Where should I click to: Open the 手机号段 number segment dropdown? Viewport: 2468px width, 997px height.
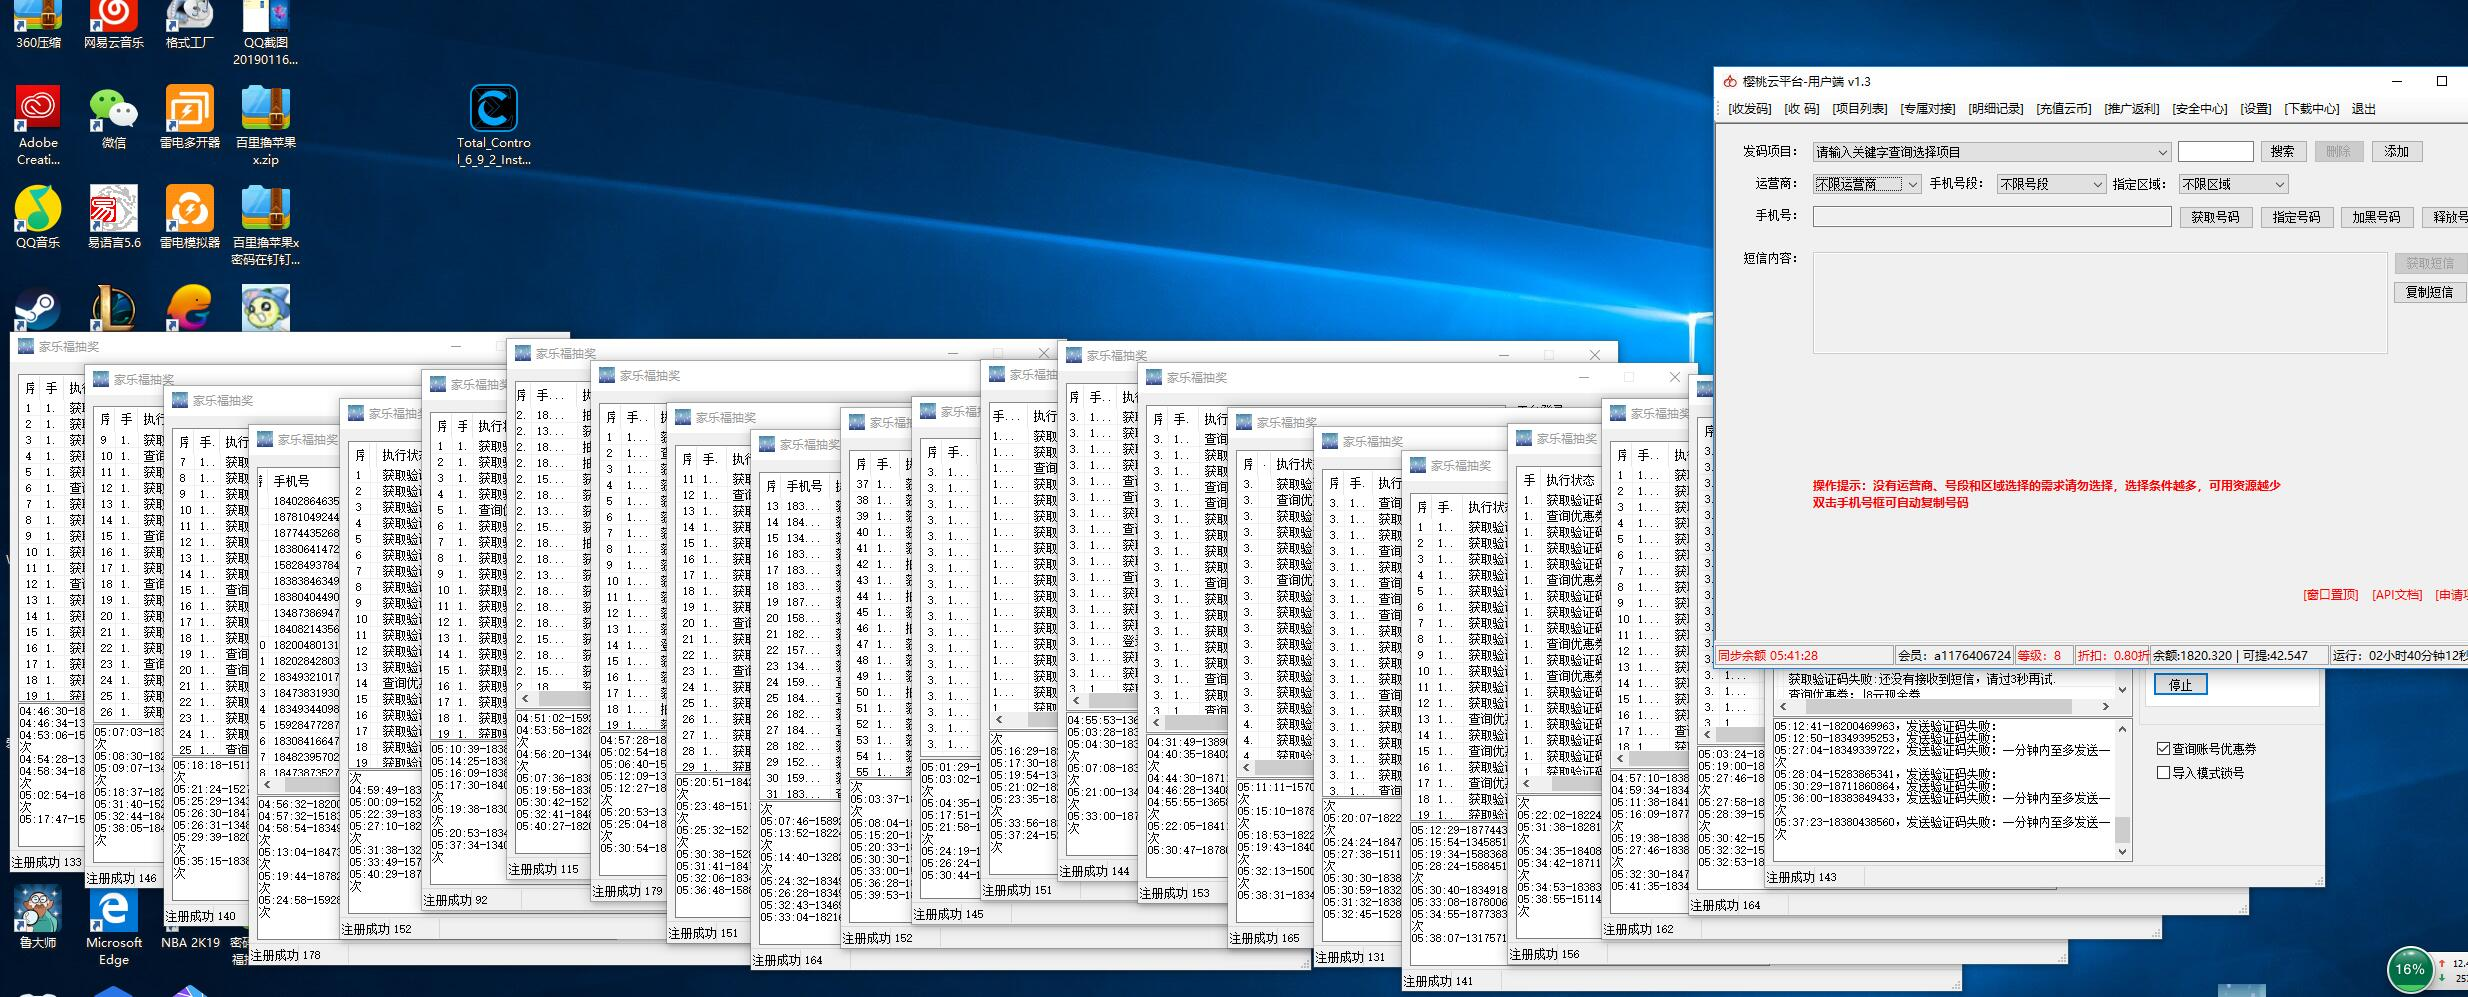(2051, 184)
